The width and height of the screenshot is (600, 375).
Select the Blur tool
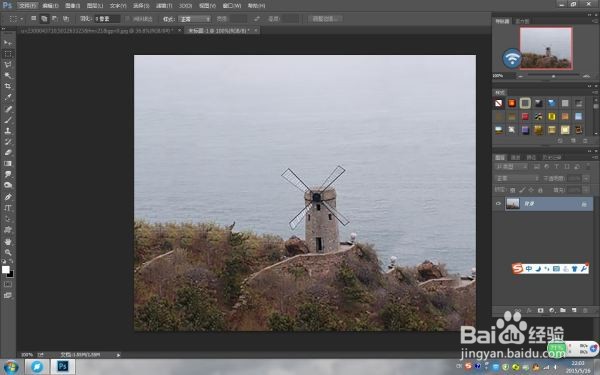[8, 174]
